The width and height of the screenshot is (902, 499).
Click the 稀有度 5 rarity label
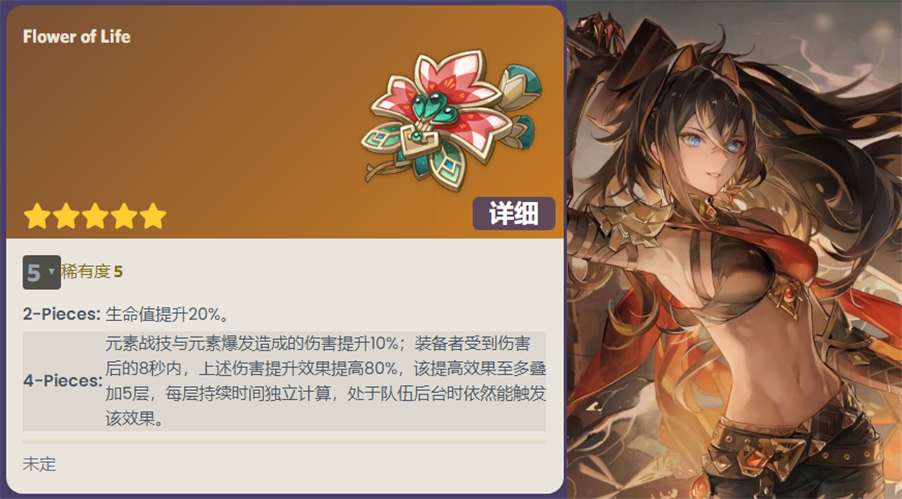92,272
